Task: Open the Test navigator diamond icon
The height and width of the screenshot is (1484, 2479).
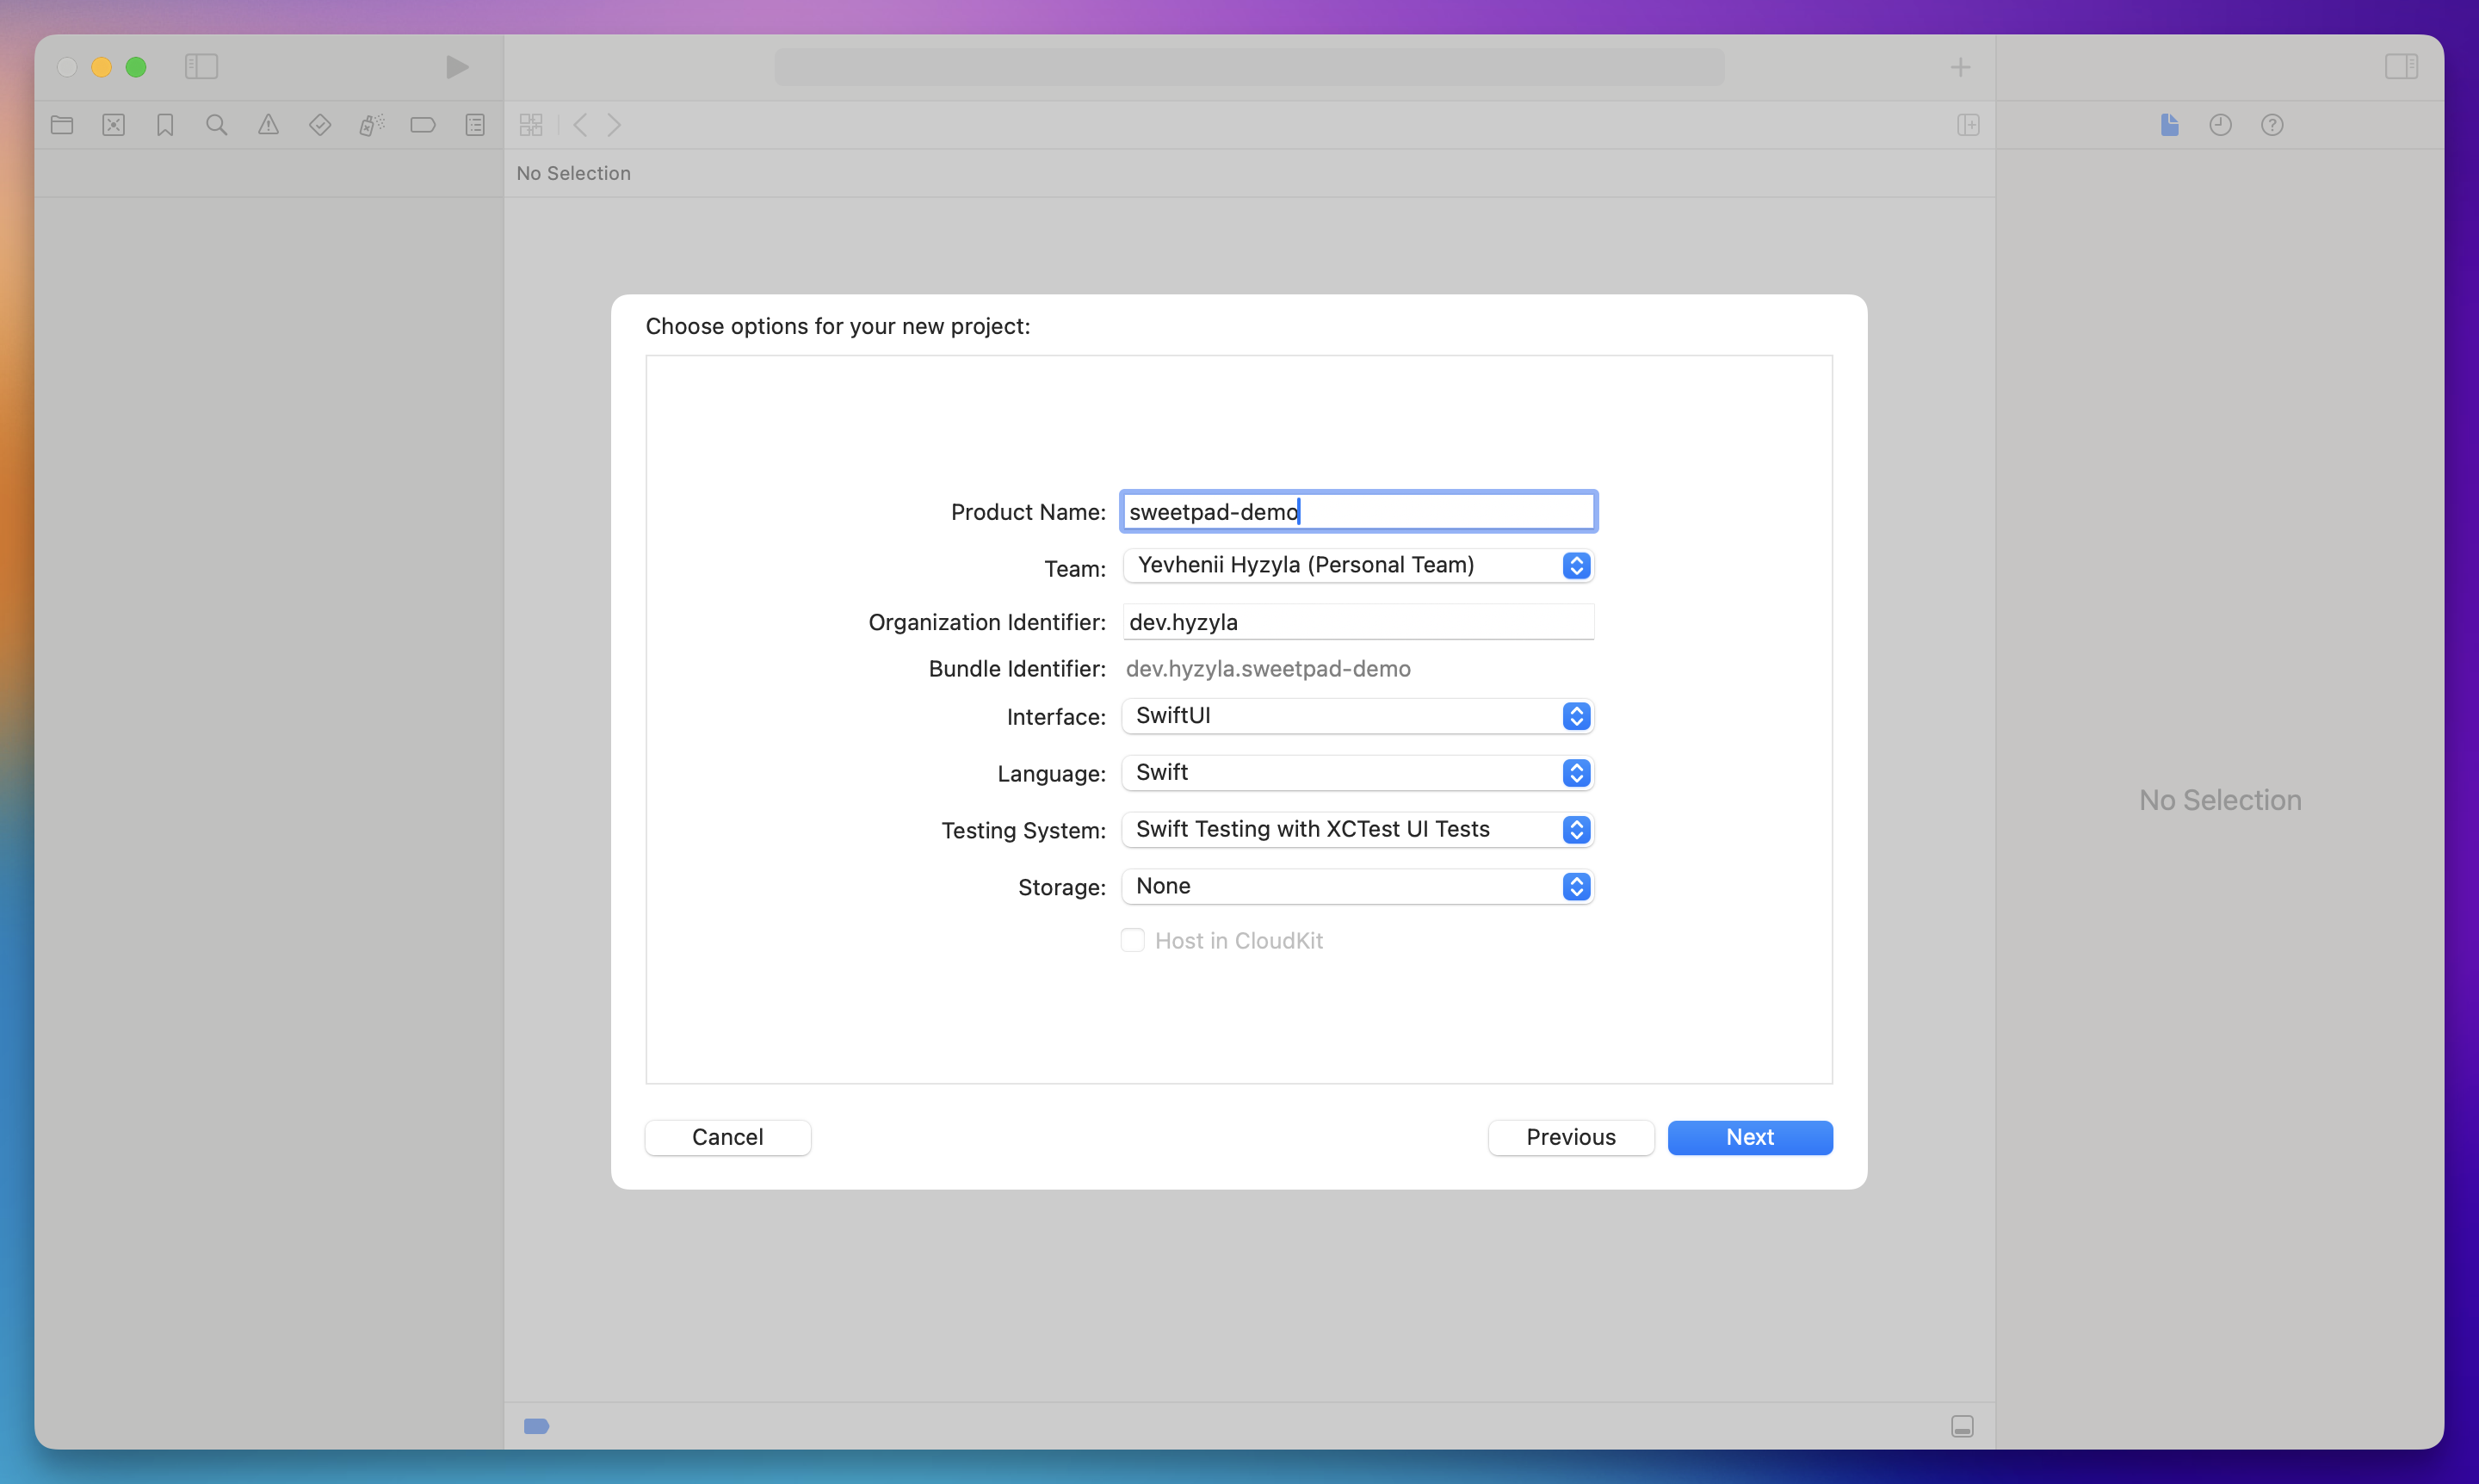Action: coord(320,124)
